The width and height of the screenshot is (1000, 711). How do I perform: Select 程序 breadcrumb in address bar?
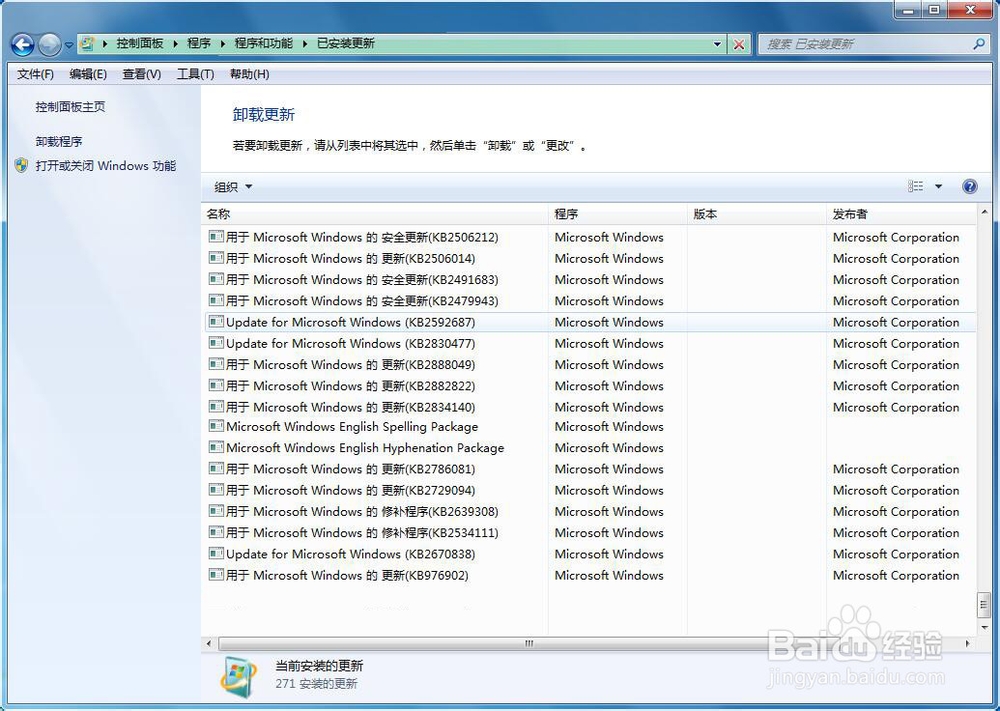point(198,43)
